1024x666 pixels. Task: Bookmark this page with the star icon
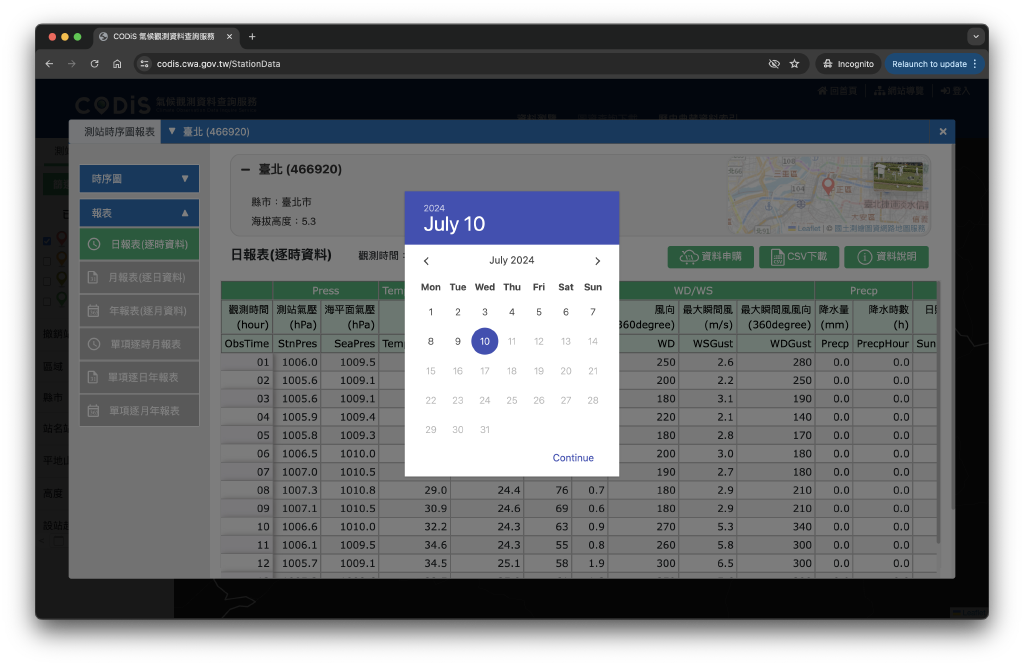(794, 64)
